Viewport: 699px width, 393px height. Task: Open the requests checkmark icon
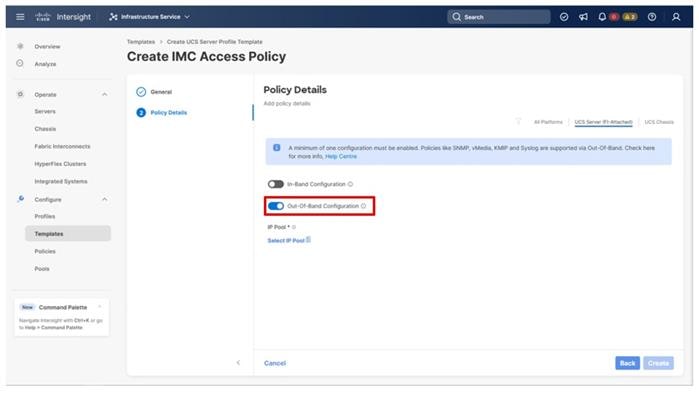click(564, 17)
